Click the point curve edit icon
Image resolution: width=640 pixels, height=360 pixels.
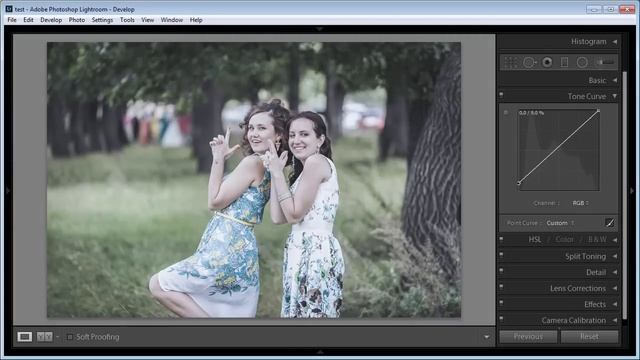click(610, 223)
